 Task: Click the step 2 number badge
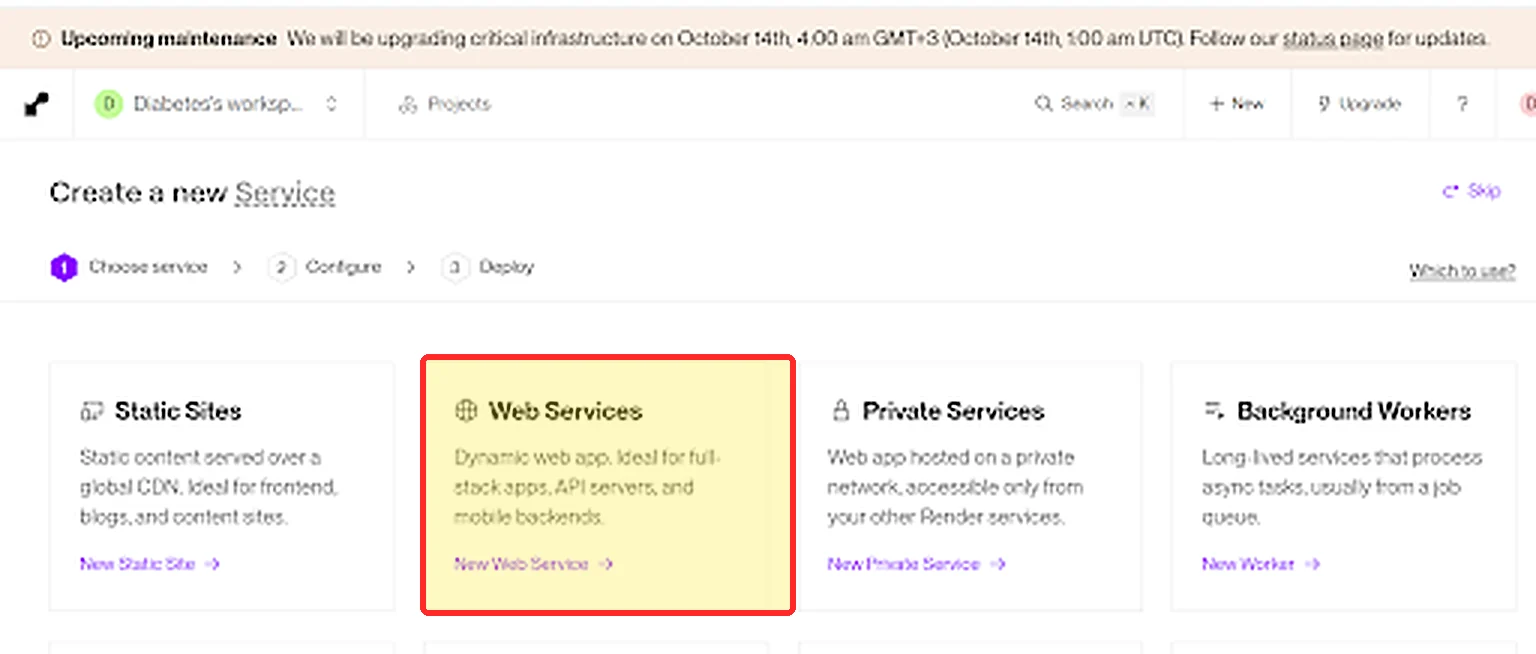(282, 268)
